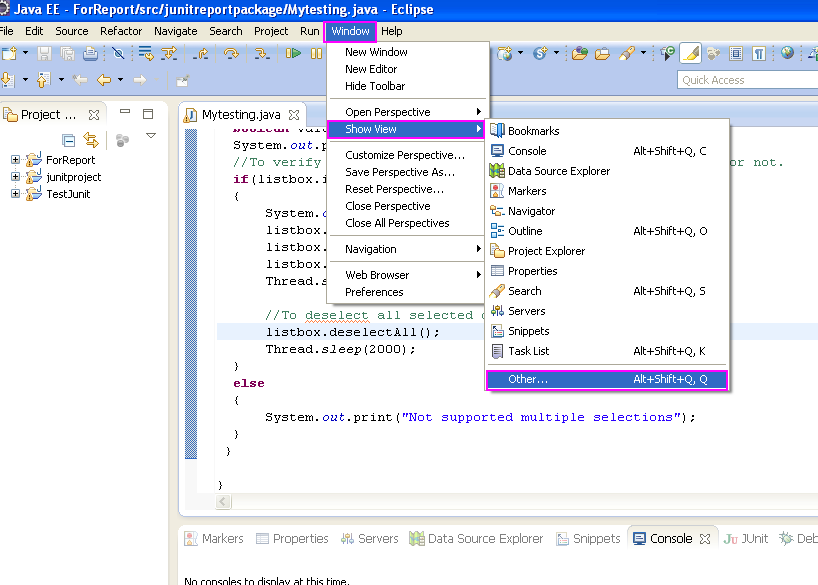Click the Forward navigation arrow
Viewport: 818px width, 585px height.
point(140,80)
